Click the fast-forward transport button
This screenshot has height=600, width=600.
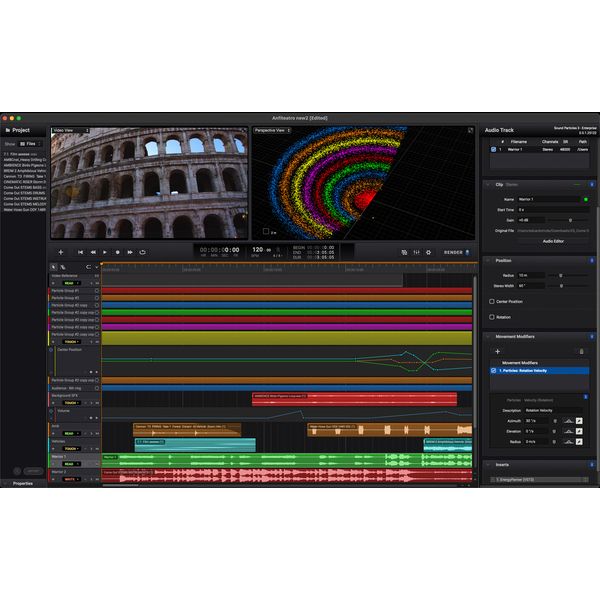pos(130,252)
